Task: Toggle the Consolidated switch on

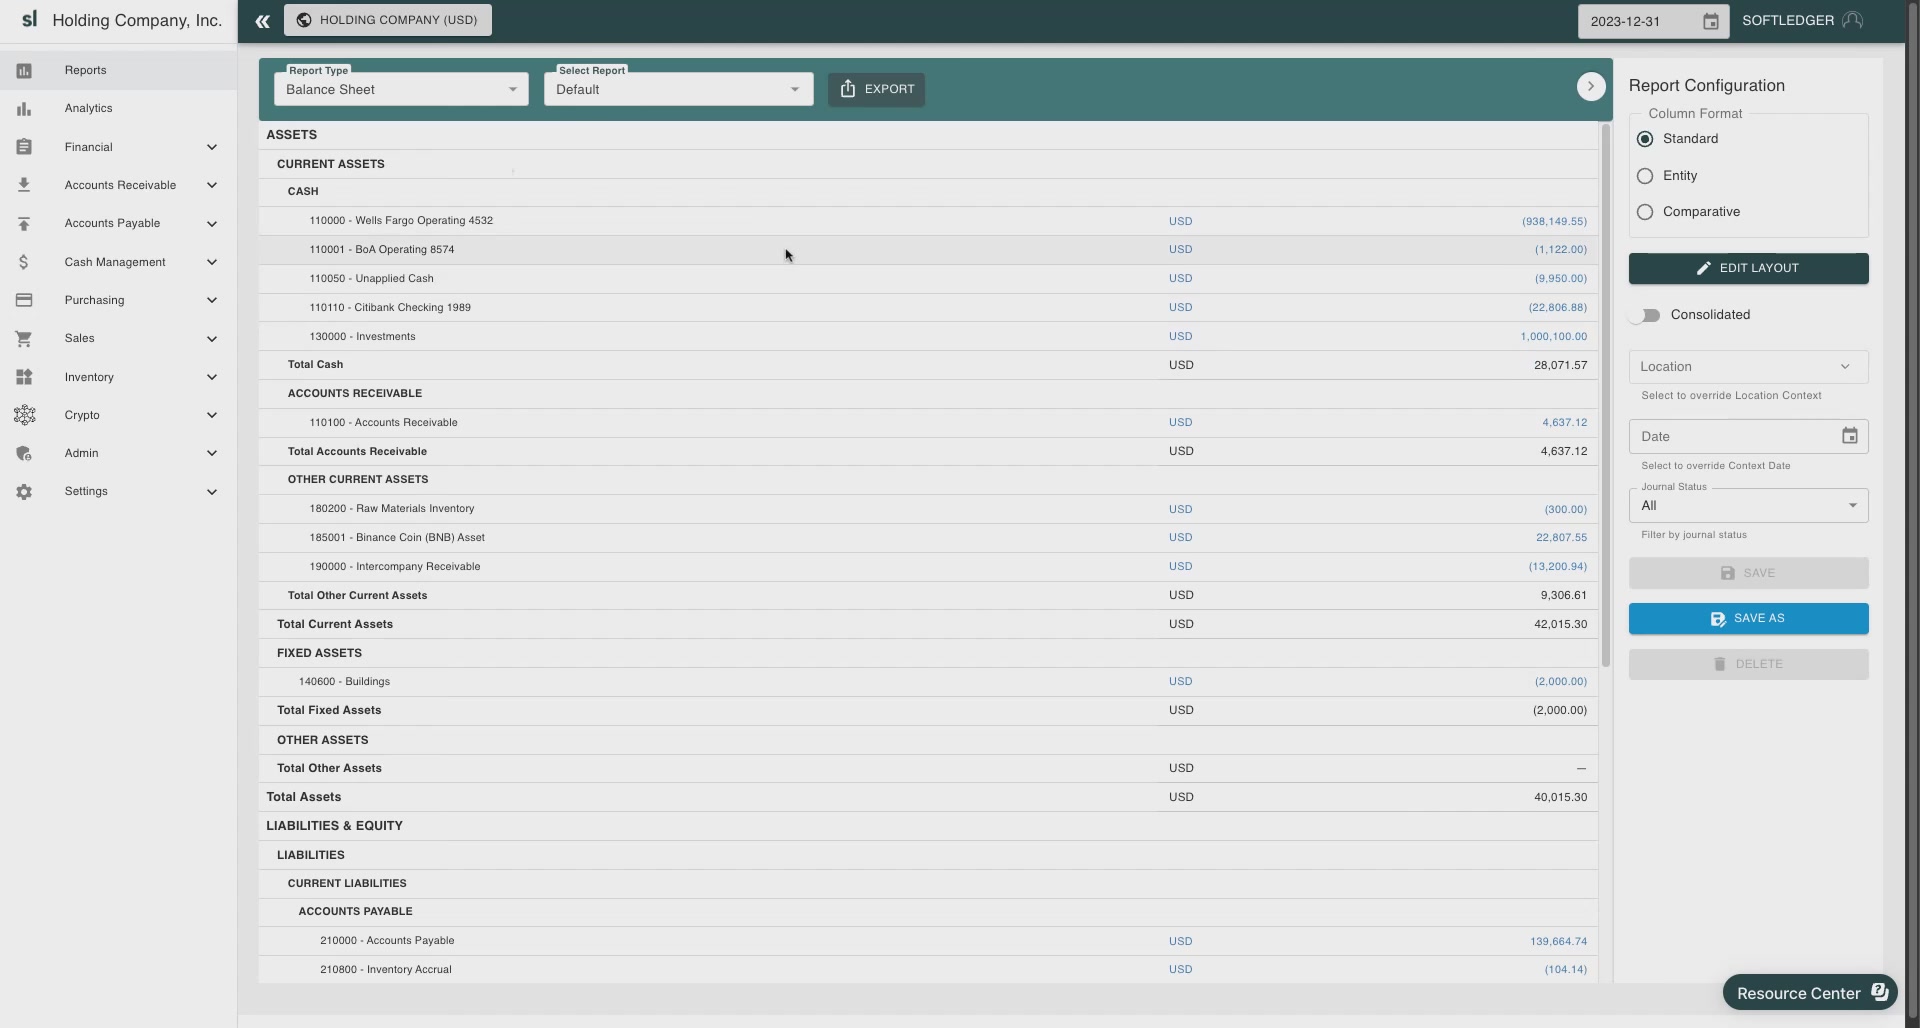Action: 1644,315
